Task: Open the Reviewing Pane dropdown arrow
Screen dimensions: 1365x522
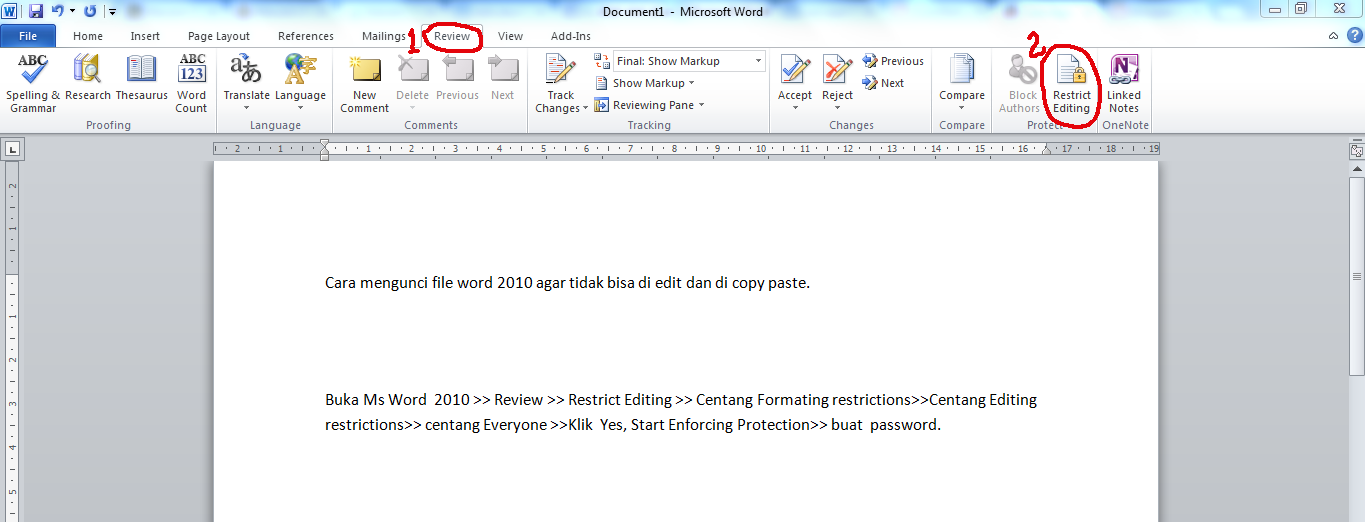Action: pyautogui.click(x=701, y=105)
